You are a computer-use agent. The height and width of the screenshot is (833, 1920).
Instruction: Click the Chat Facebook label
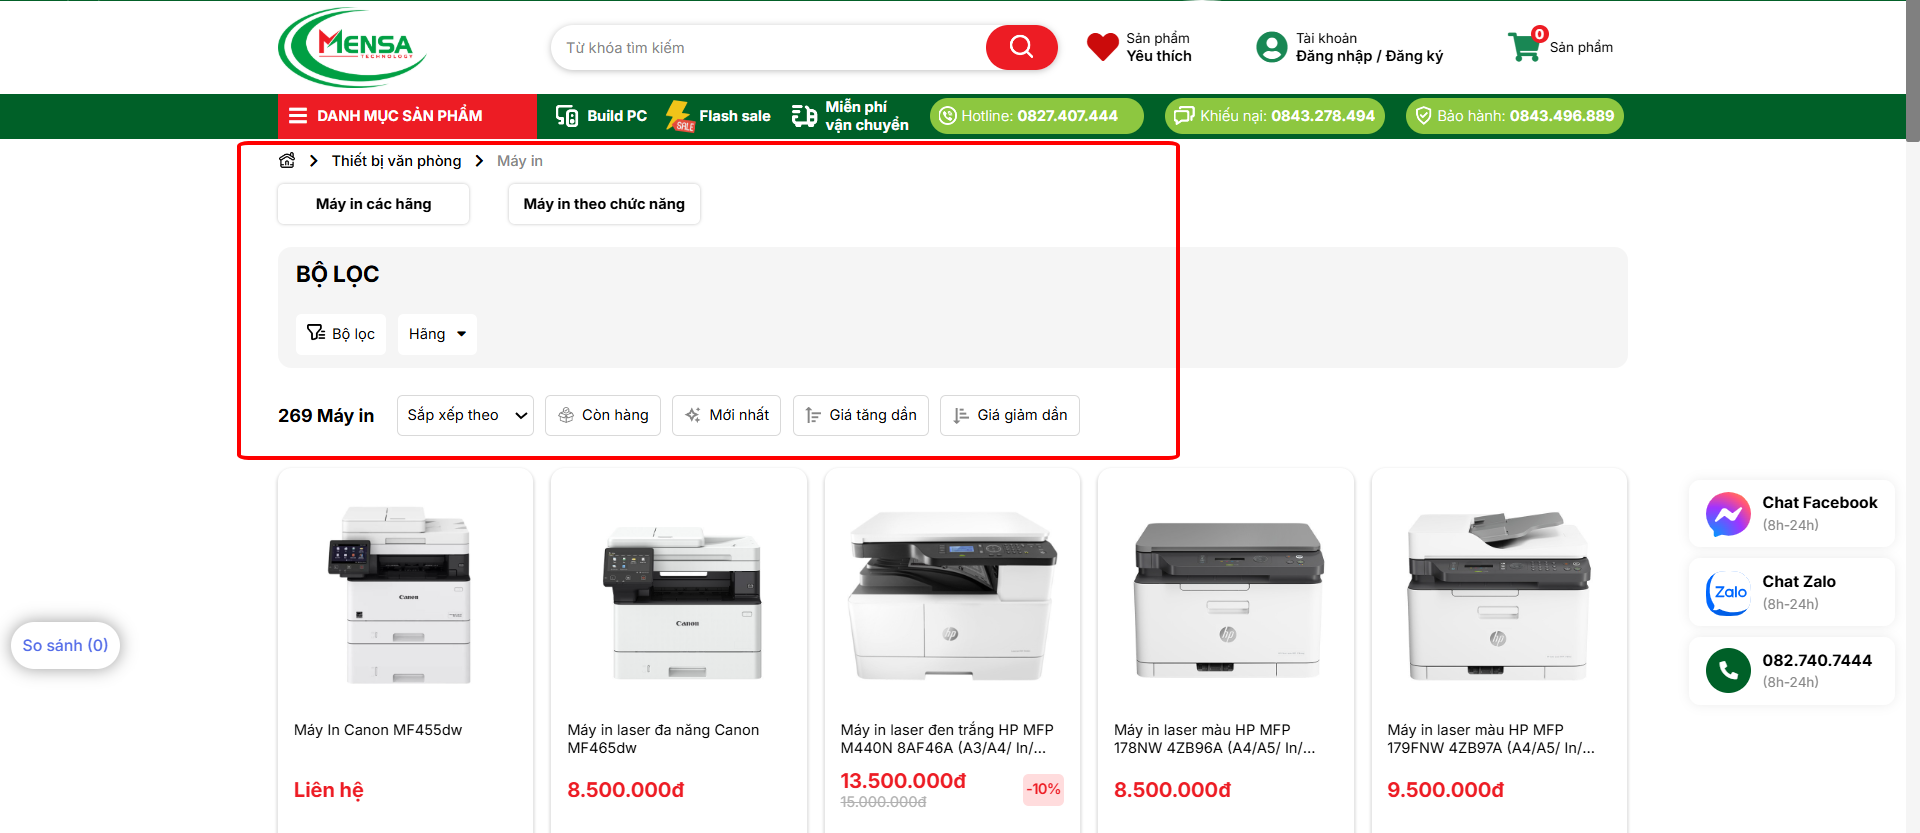click(x=1820, y=503)
